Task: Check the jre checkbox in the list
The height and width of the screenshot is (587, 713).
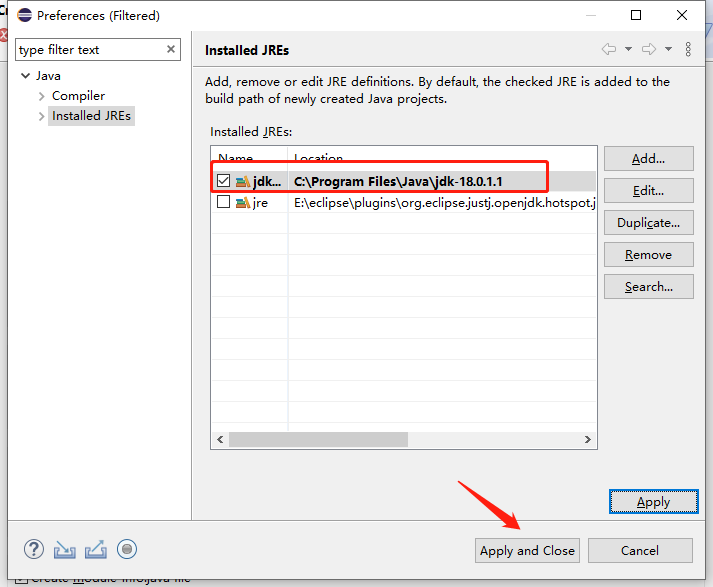Action: tap(223, 202)
